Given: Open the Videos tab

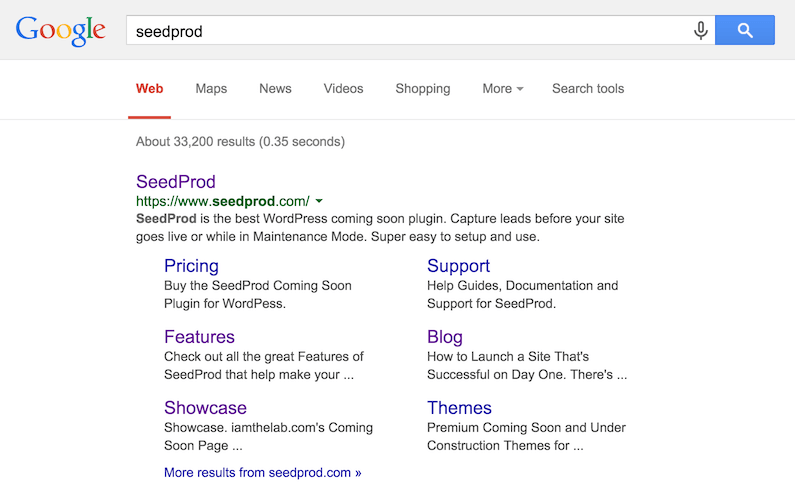Looking at the screenshot, I should coord(343,88).
